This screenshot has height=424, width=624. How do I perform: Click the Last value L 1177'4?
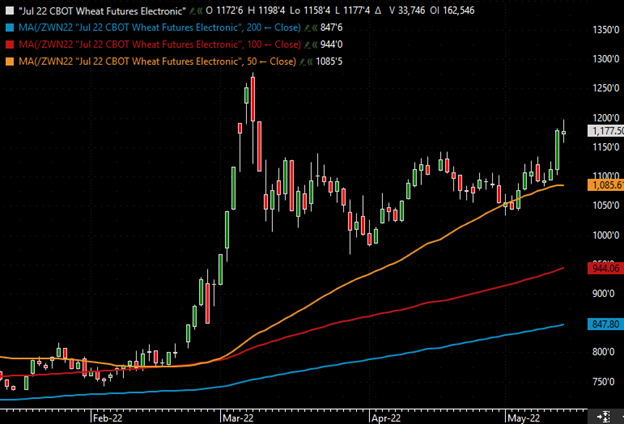point(352,11)
